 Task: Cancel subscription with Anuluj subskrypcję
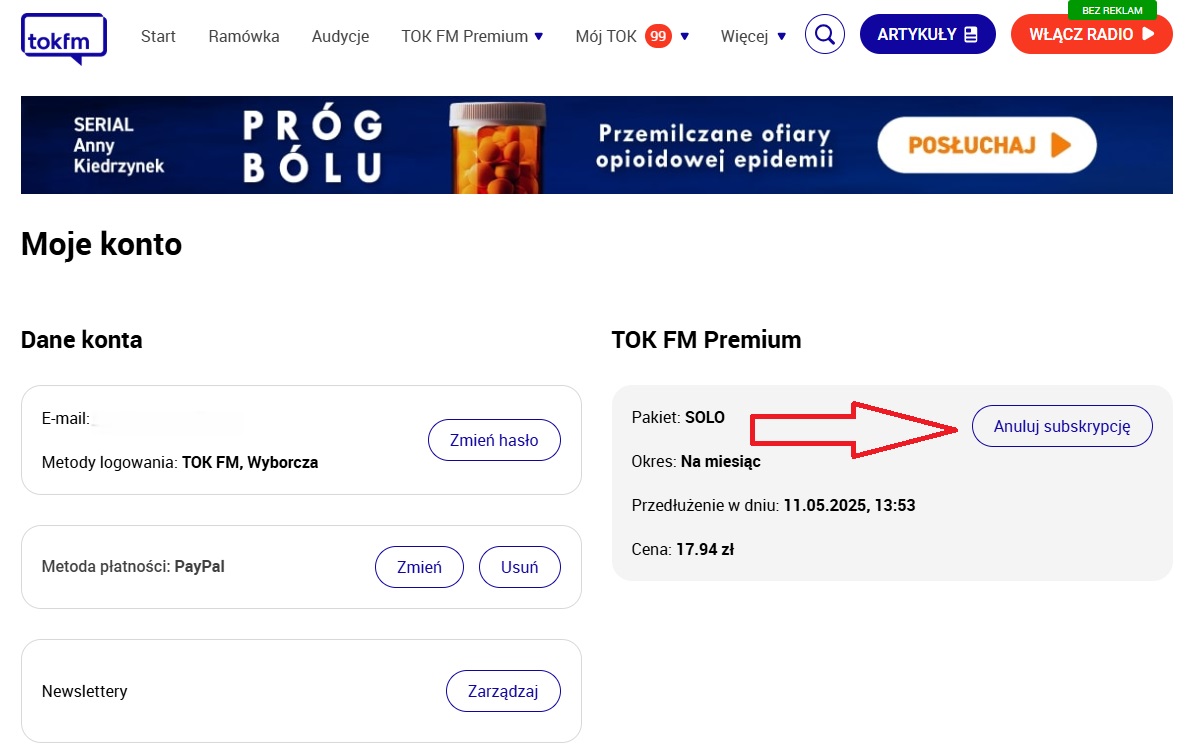click(1062, 426)
